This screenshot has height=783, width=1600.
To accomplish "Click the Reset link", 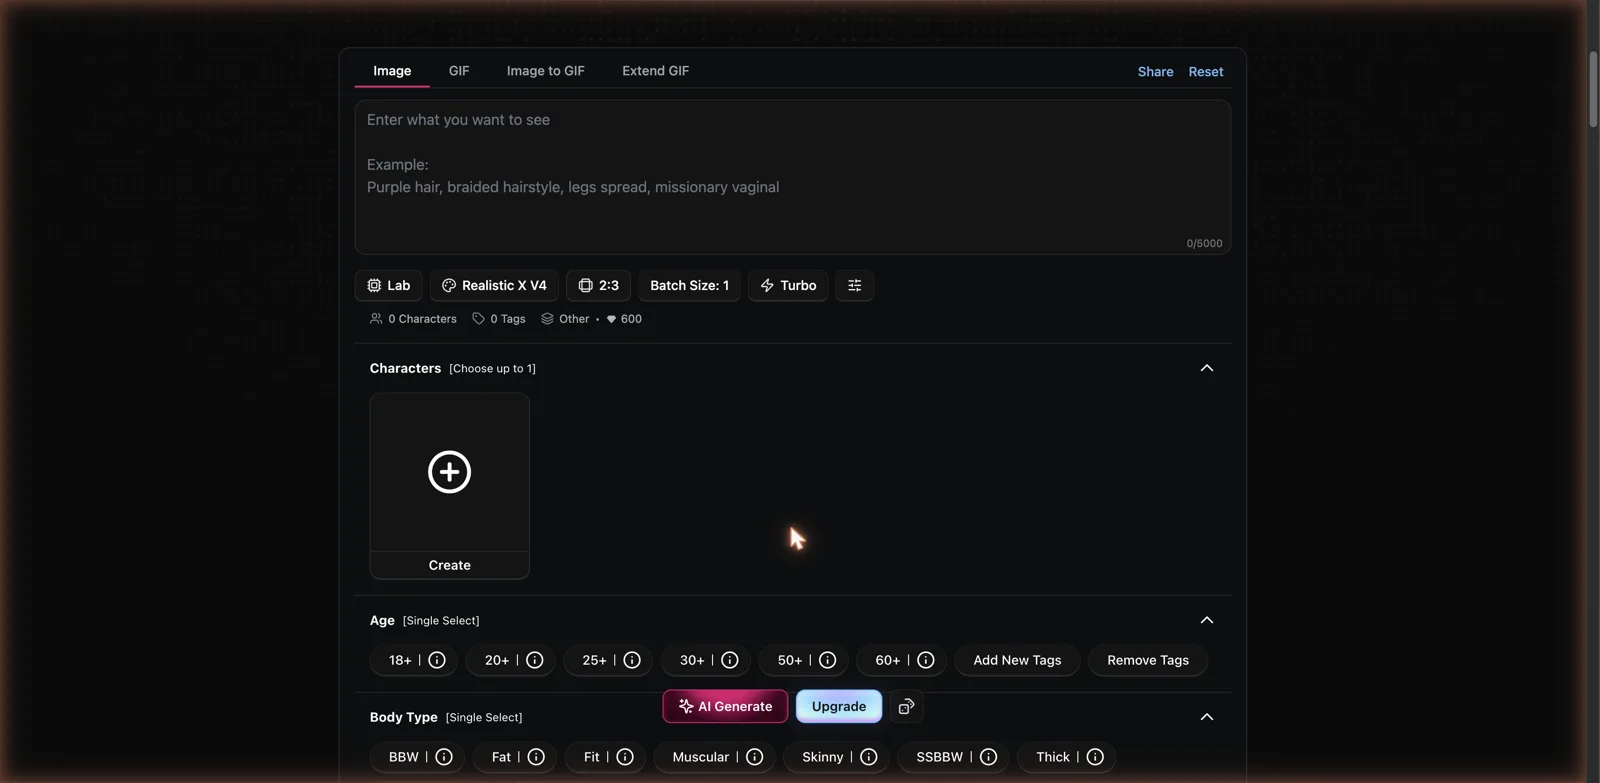I will pyautogui.click(x=1206, y=72).
